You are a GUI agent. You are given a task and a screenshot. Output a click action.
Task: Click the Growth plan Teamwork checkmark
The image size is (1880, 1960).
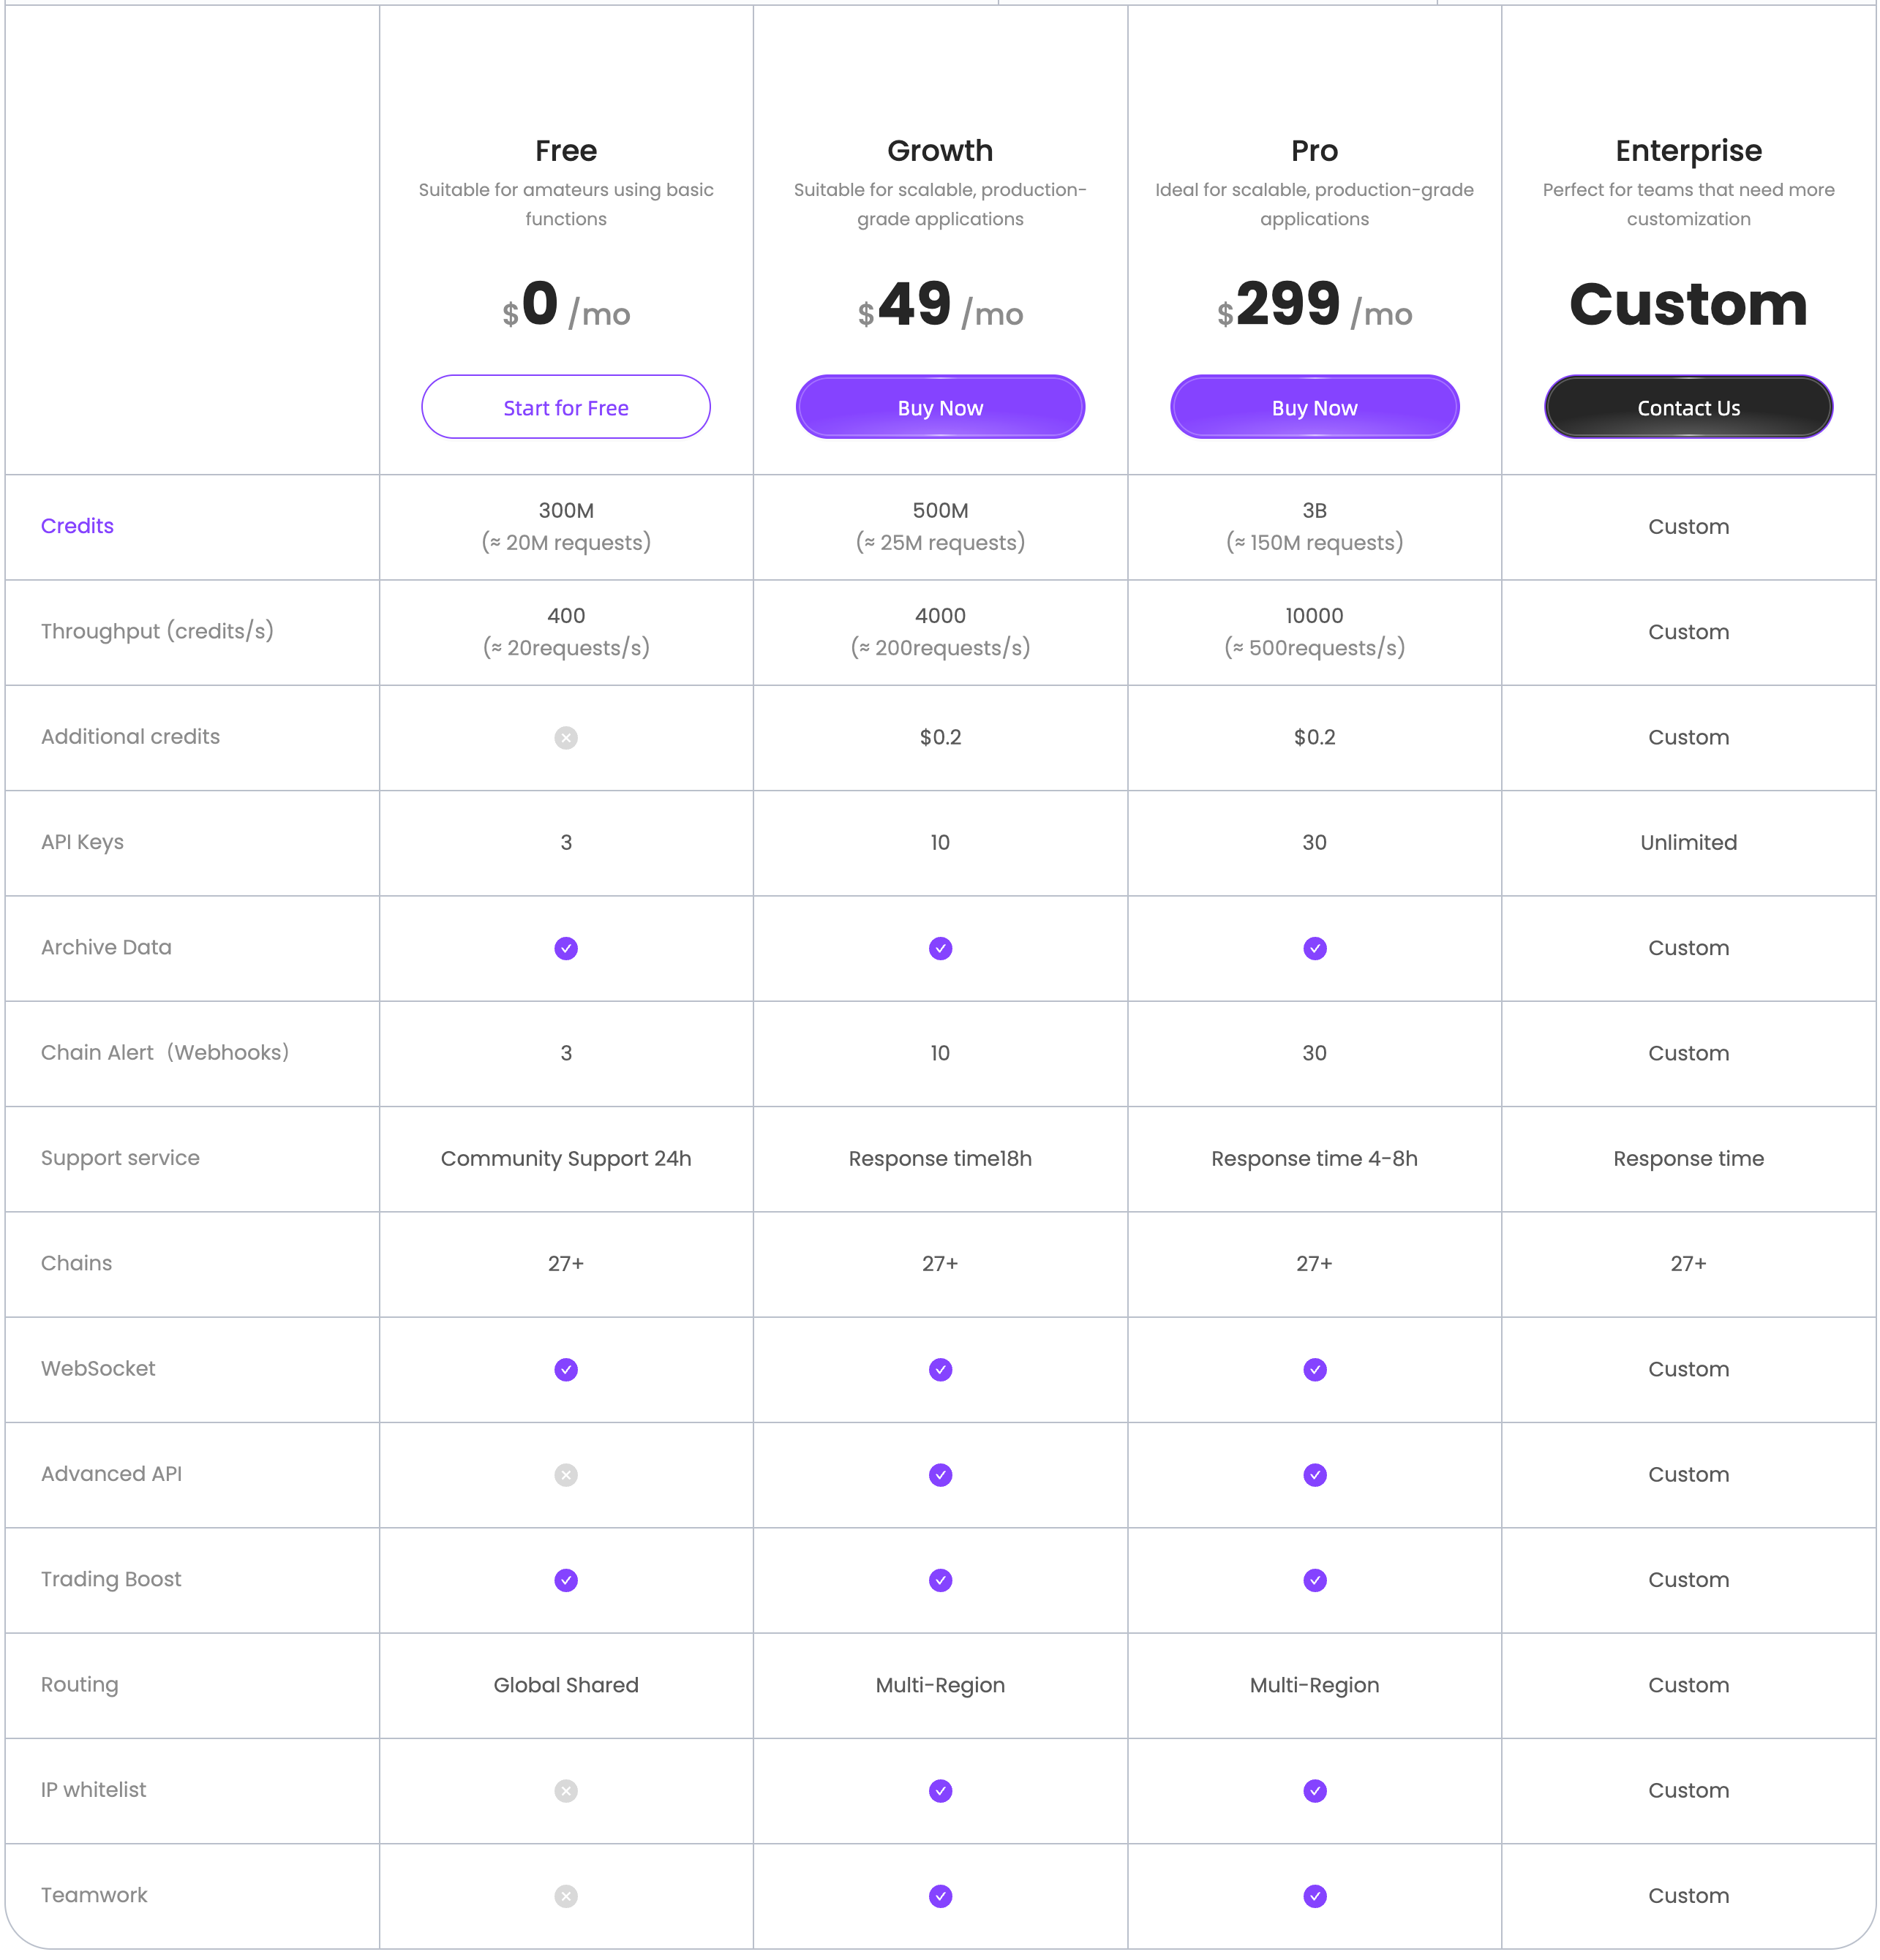pos(940,1896)
